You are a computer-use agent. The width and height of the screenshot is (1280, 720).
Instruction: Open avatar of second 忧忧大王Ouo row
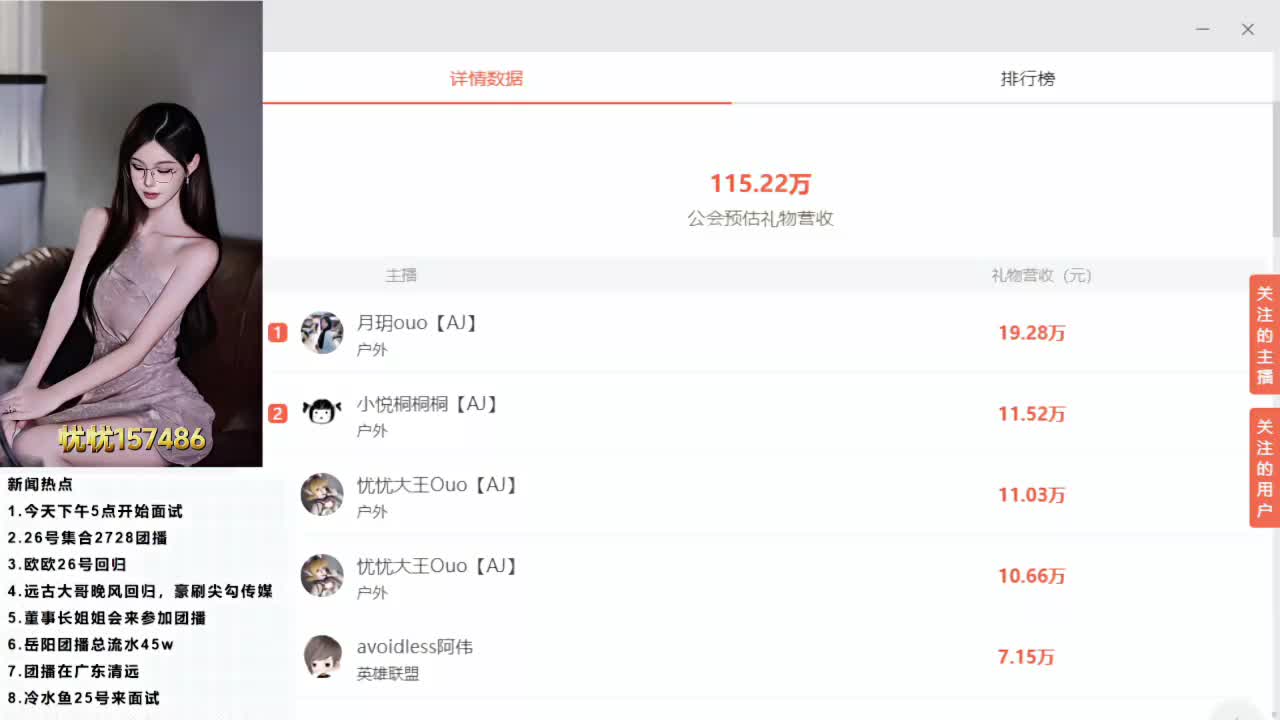pos(322,575)
